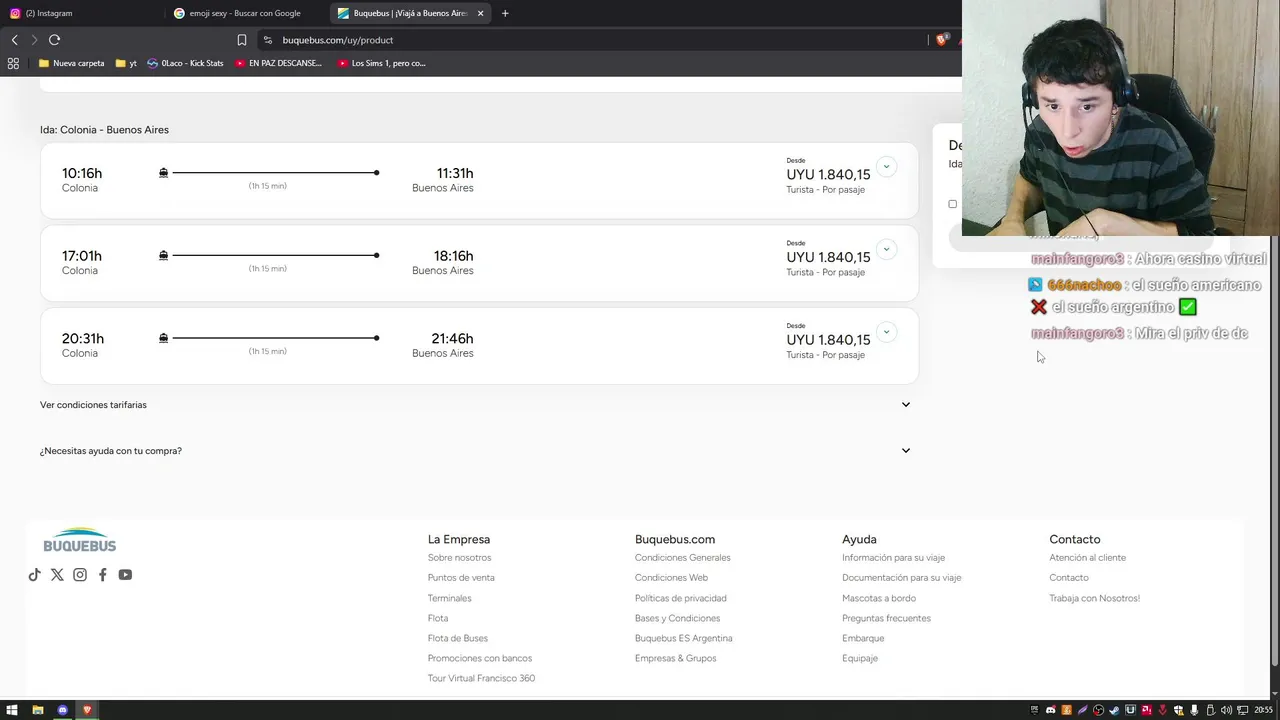Tick the checkbox in the side panel
This screenshot has height=720, width=1280.
click(x=952, y=204)
